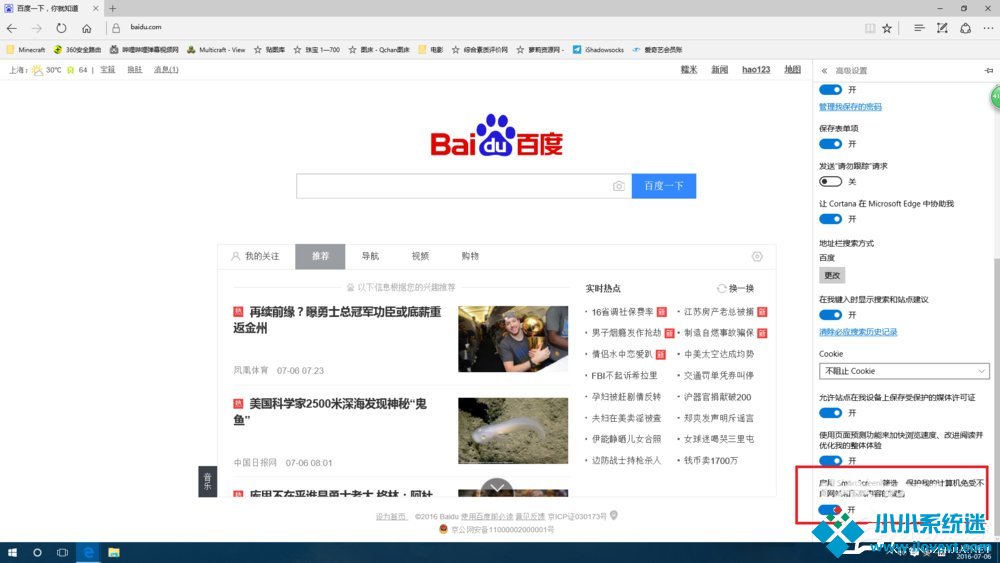Open the 音乐 side widget

[207, 481]
